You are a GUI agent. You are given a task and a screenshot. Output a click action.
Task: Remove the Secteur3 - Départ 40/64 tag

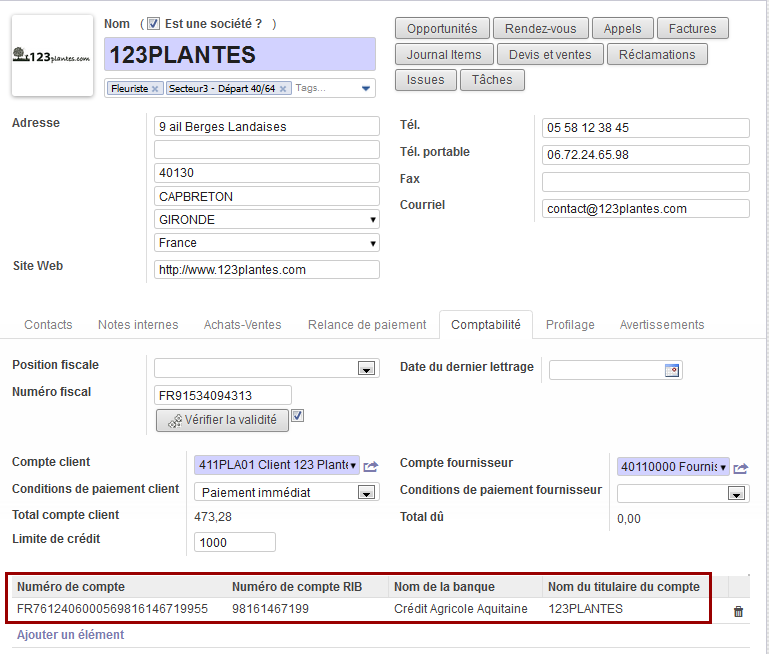(283, 89)
